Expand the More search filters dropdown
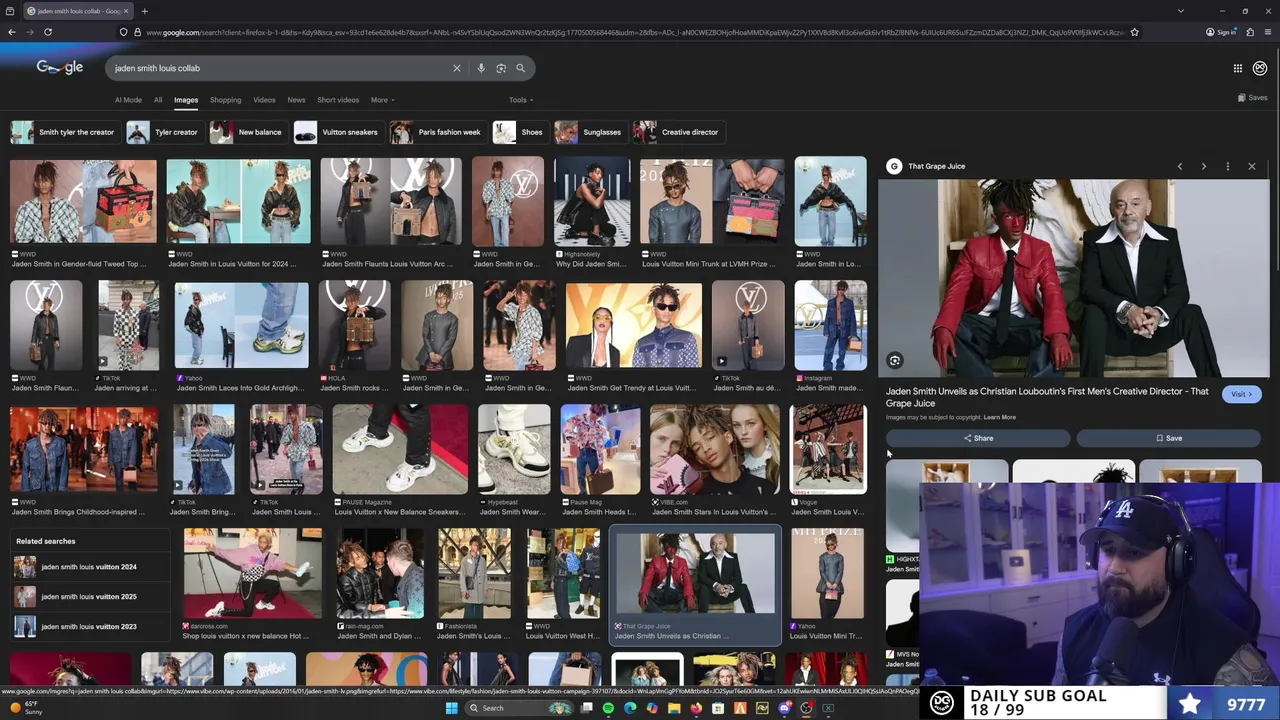This screenshot has width=1280, height=720. click(x=382, y=100)
